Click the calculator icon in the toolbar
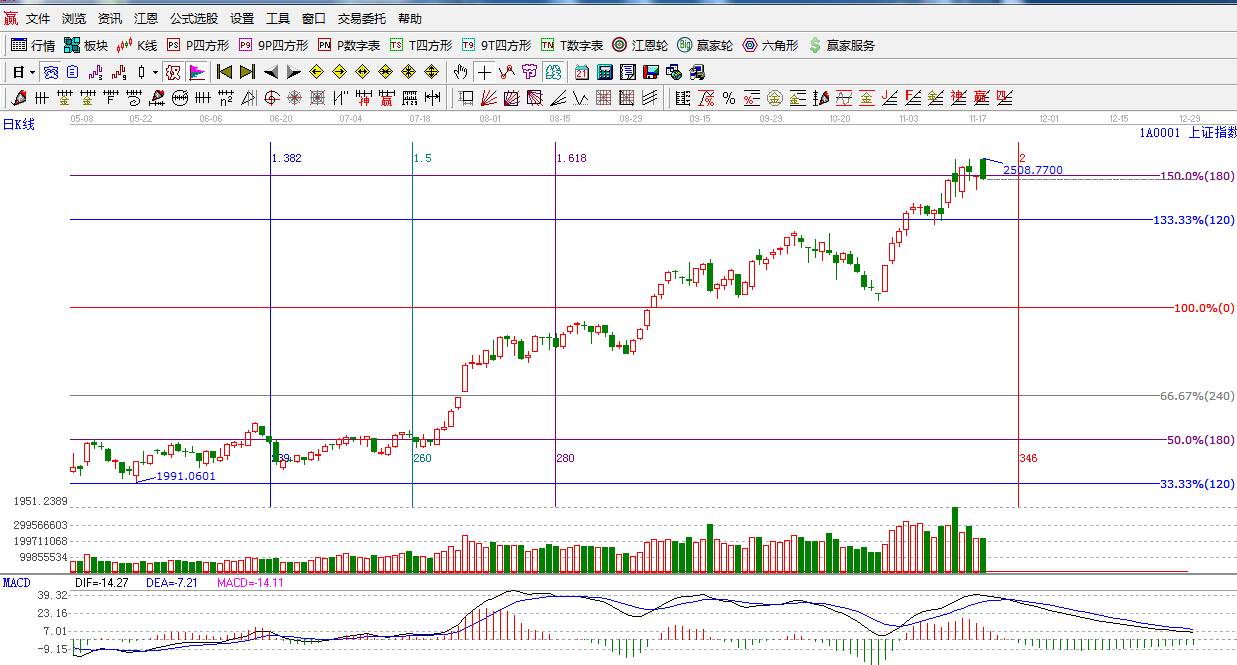Screen dimensions: 1237x665 pyautogui.click(x=605, y=72)
